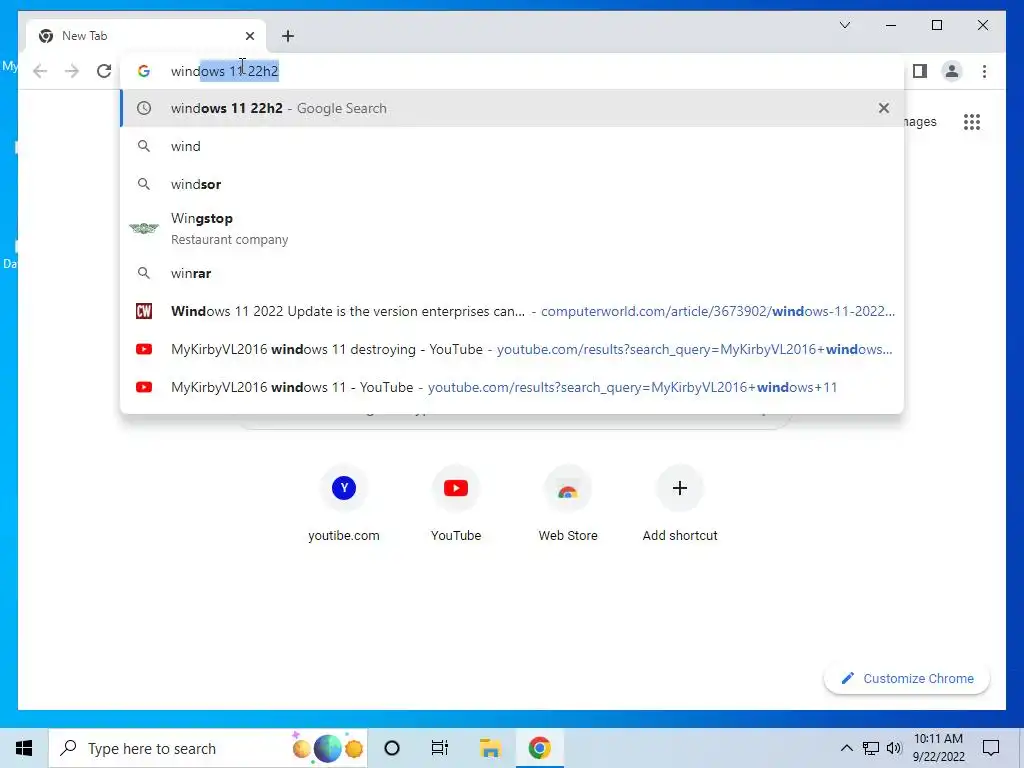Open Cortana circle icon on taskbar
This screenshot has height=768, width=1024.
392,748
